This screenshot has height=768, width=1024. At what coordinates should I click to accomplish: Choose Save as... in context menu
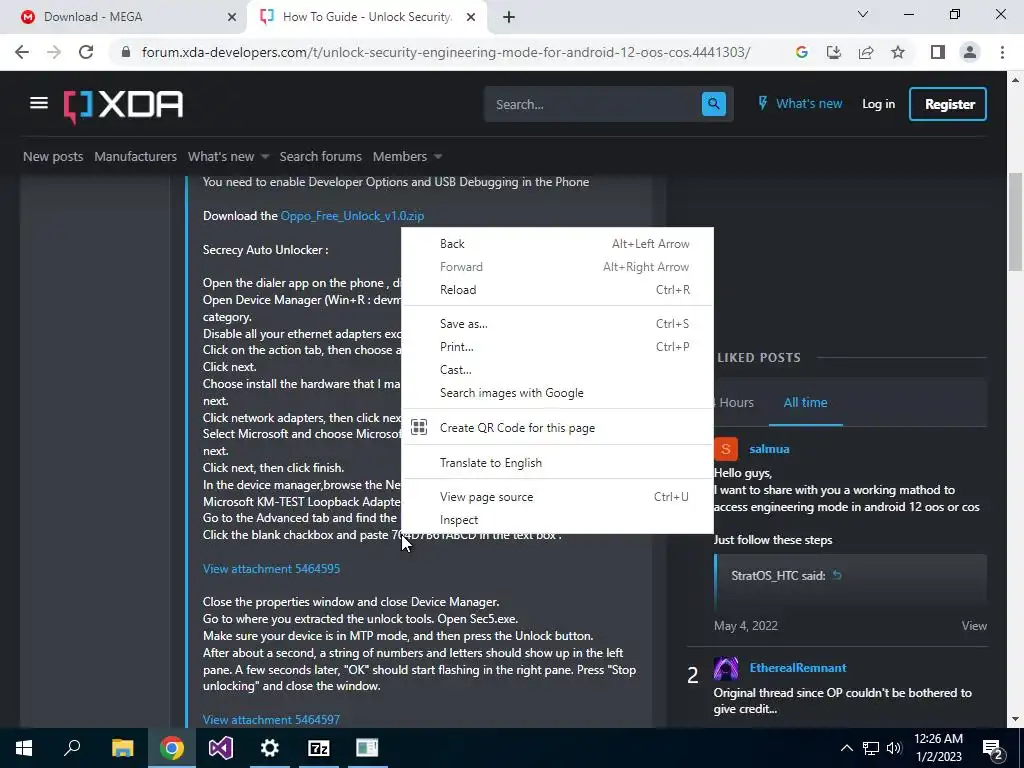coord(557,323)
